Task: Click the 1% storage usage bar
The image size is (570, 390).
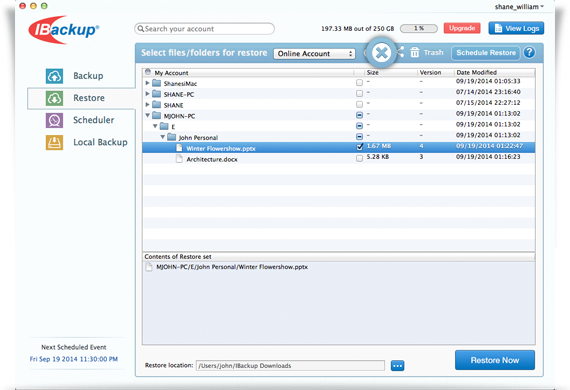Action: (419, 28)
